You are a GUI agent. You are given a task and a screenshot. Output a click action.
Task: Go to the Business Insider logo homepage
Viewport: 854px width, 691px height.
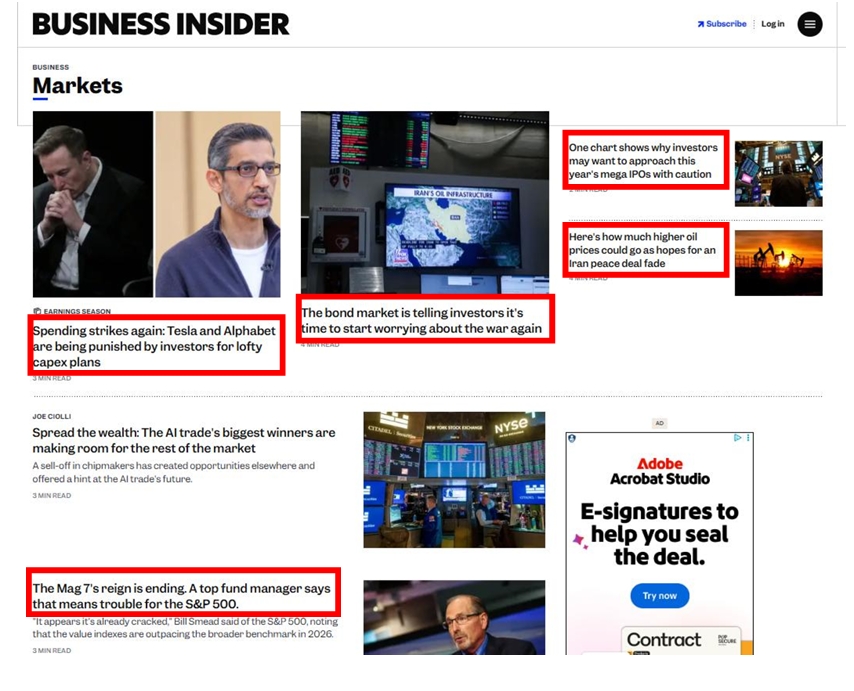pos(161,24)
